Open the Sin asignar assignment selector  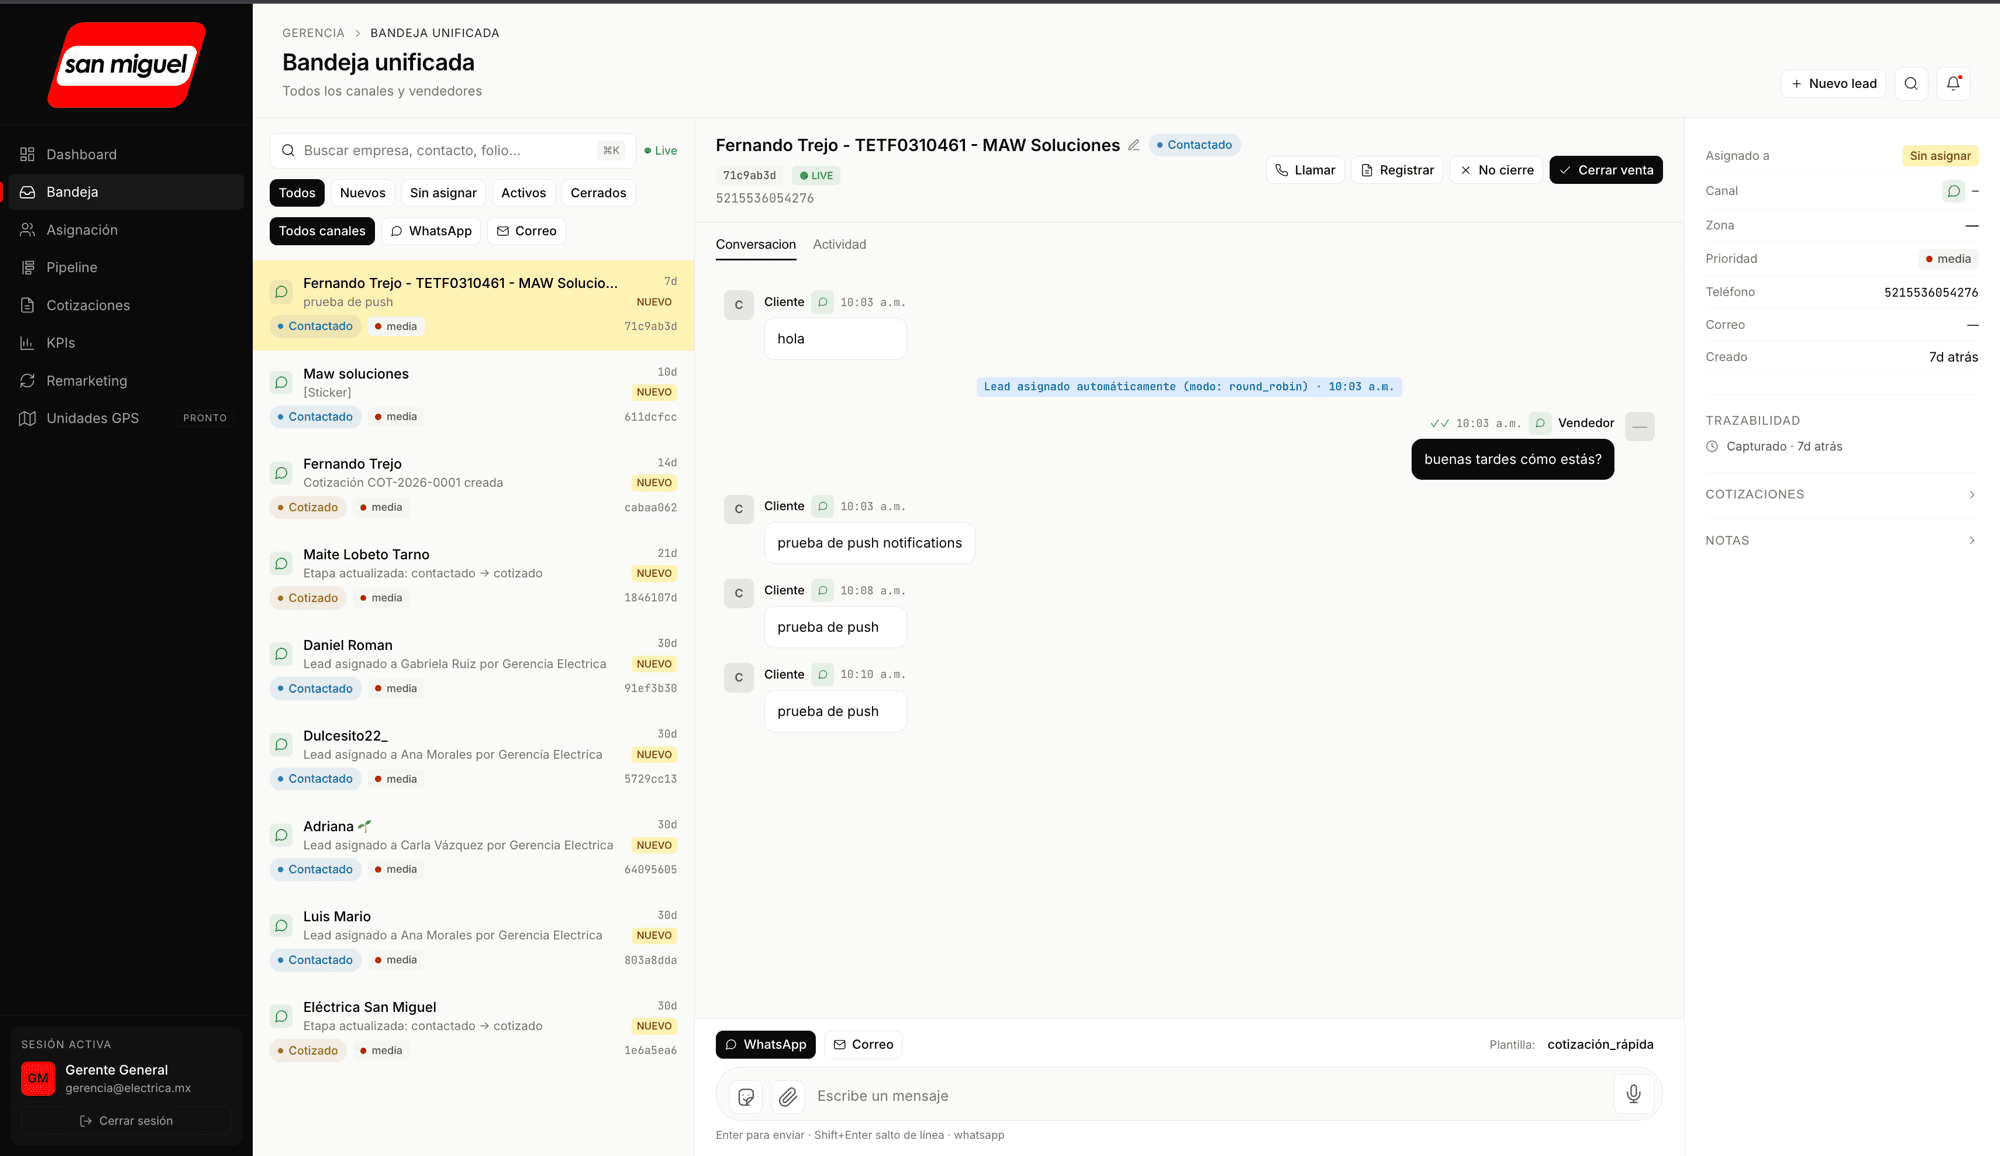pyautogui.click(x=1940, y=156)
